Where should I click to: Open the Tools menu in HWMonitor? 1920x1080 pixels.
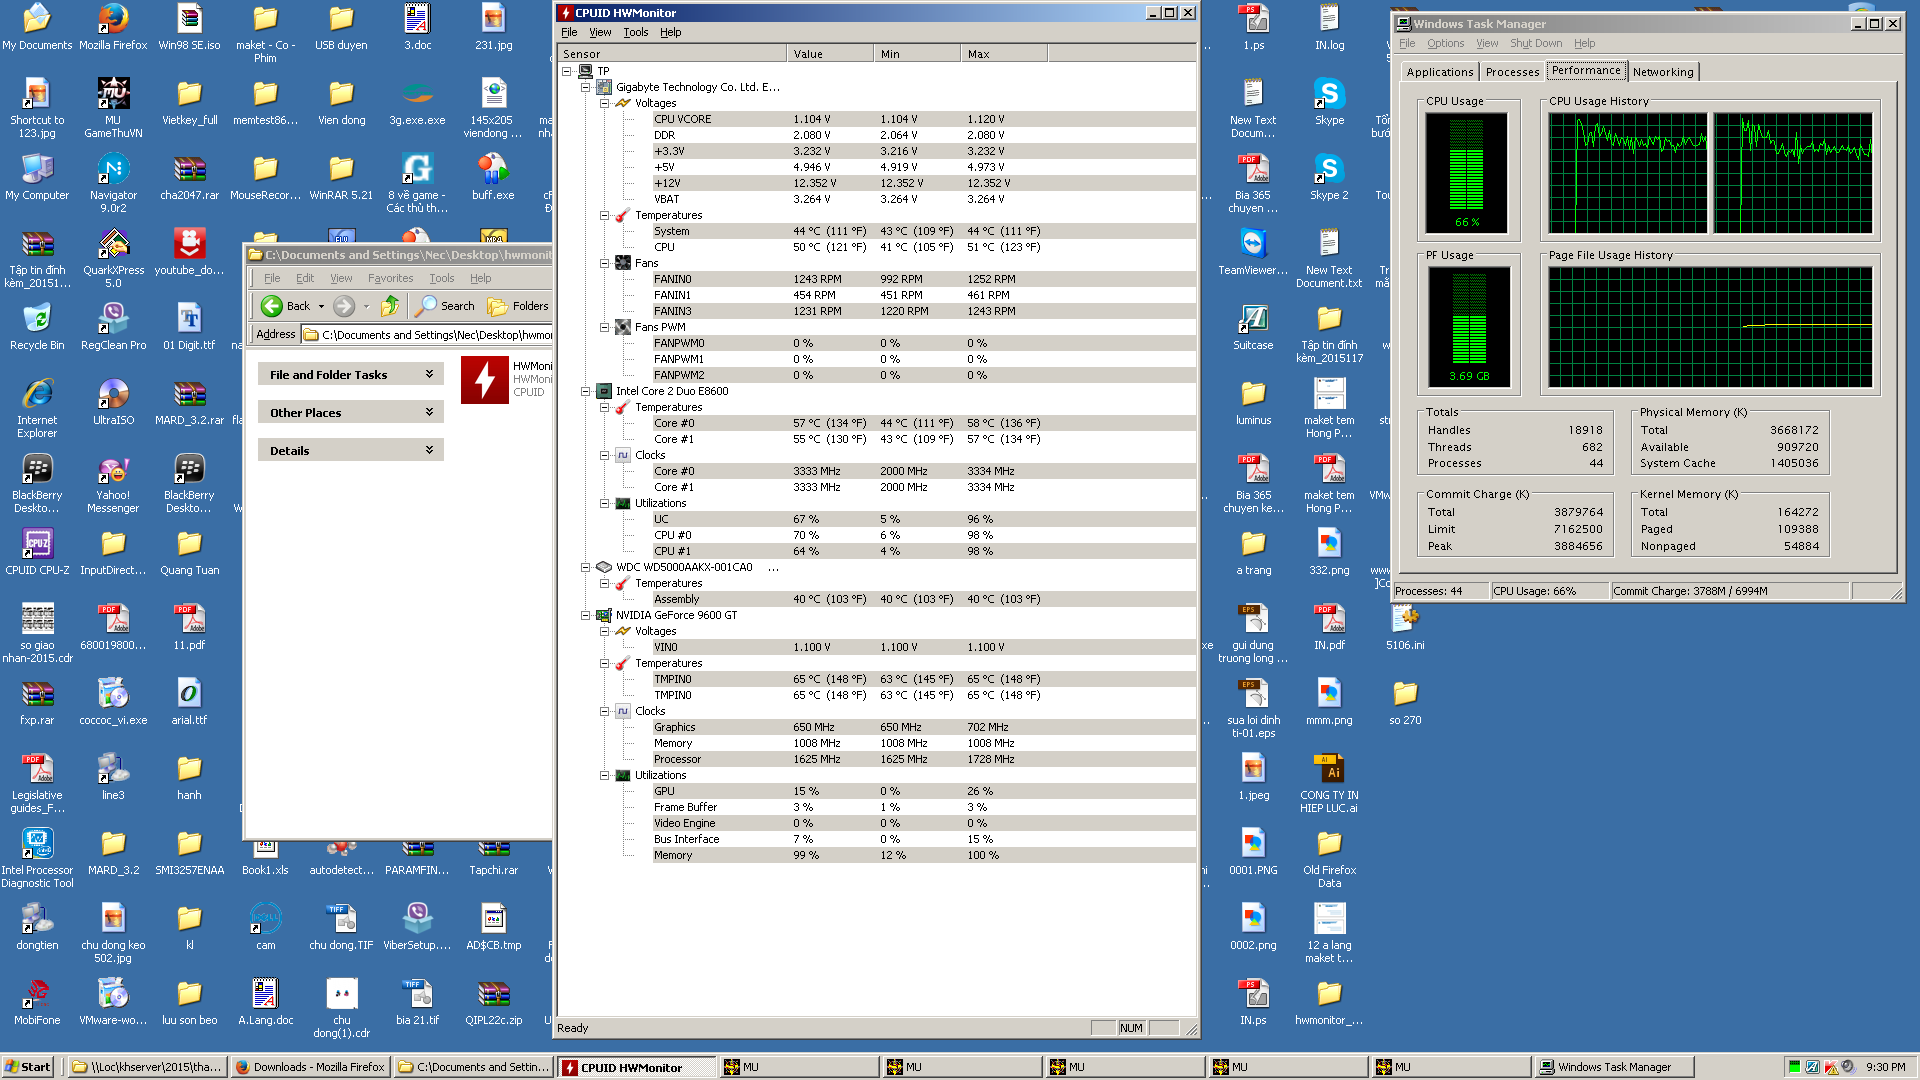point(636,32)
